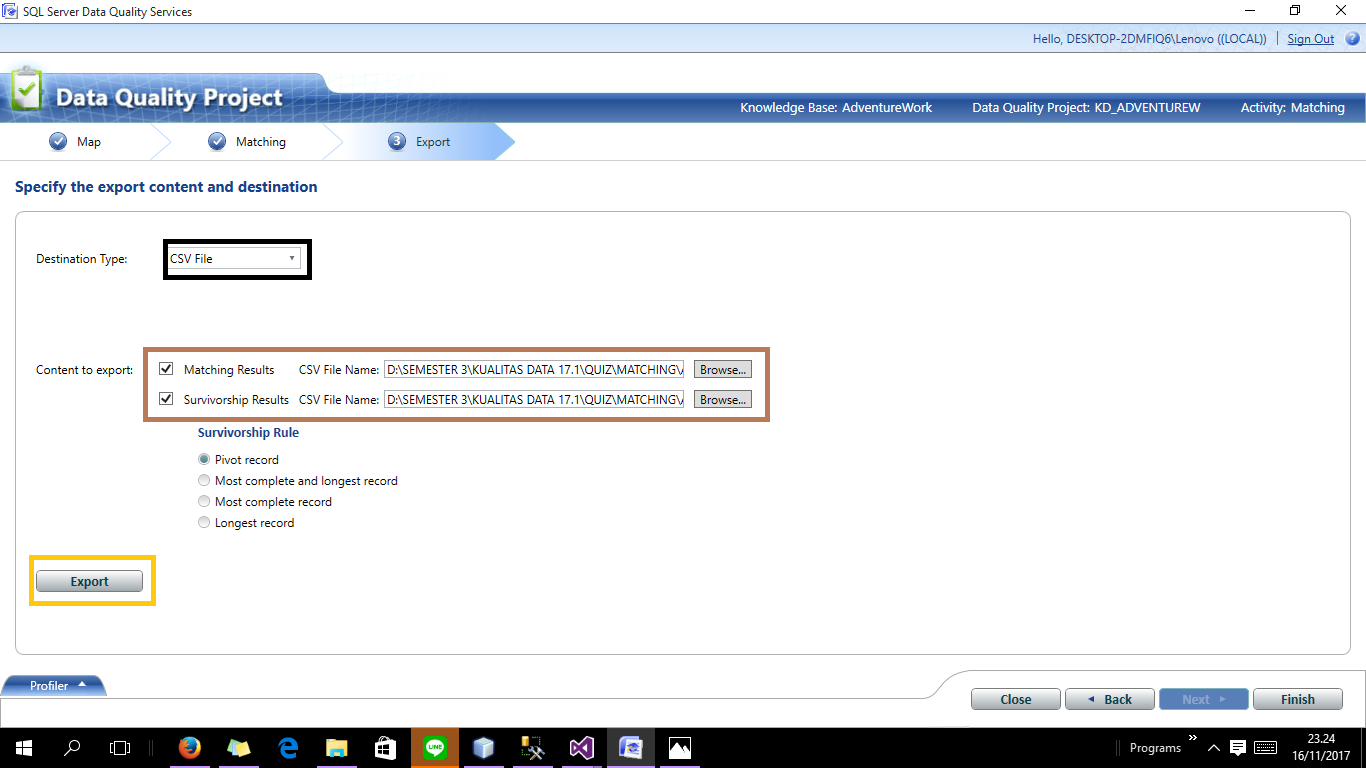Screen dimensions: 1366x768
Task: Click the Back button
Action: coord(1110,699)
